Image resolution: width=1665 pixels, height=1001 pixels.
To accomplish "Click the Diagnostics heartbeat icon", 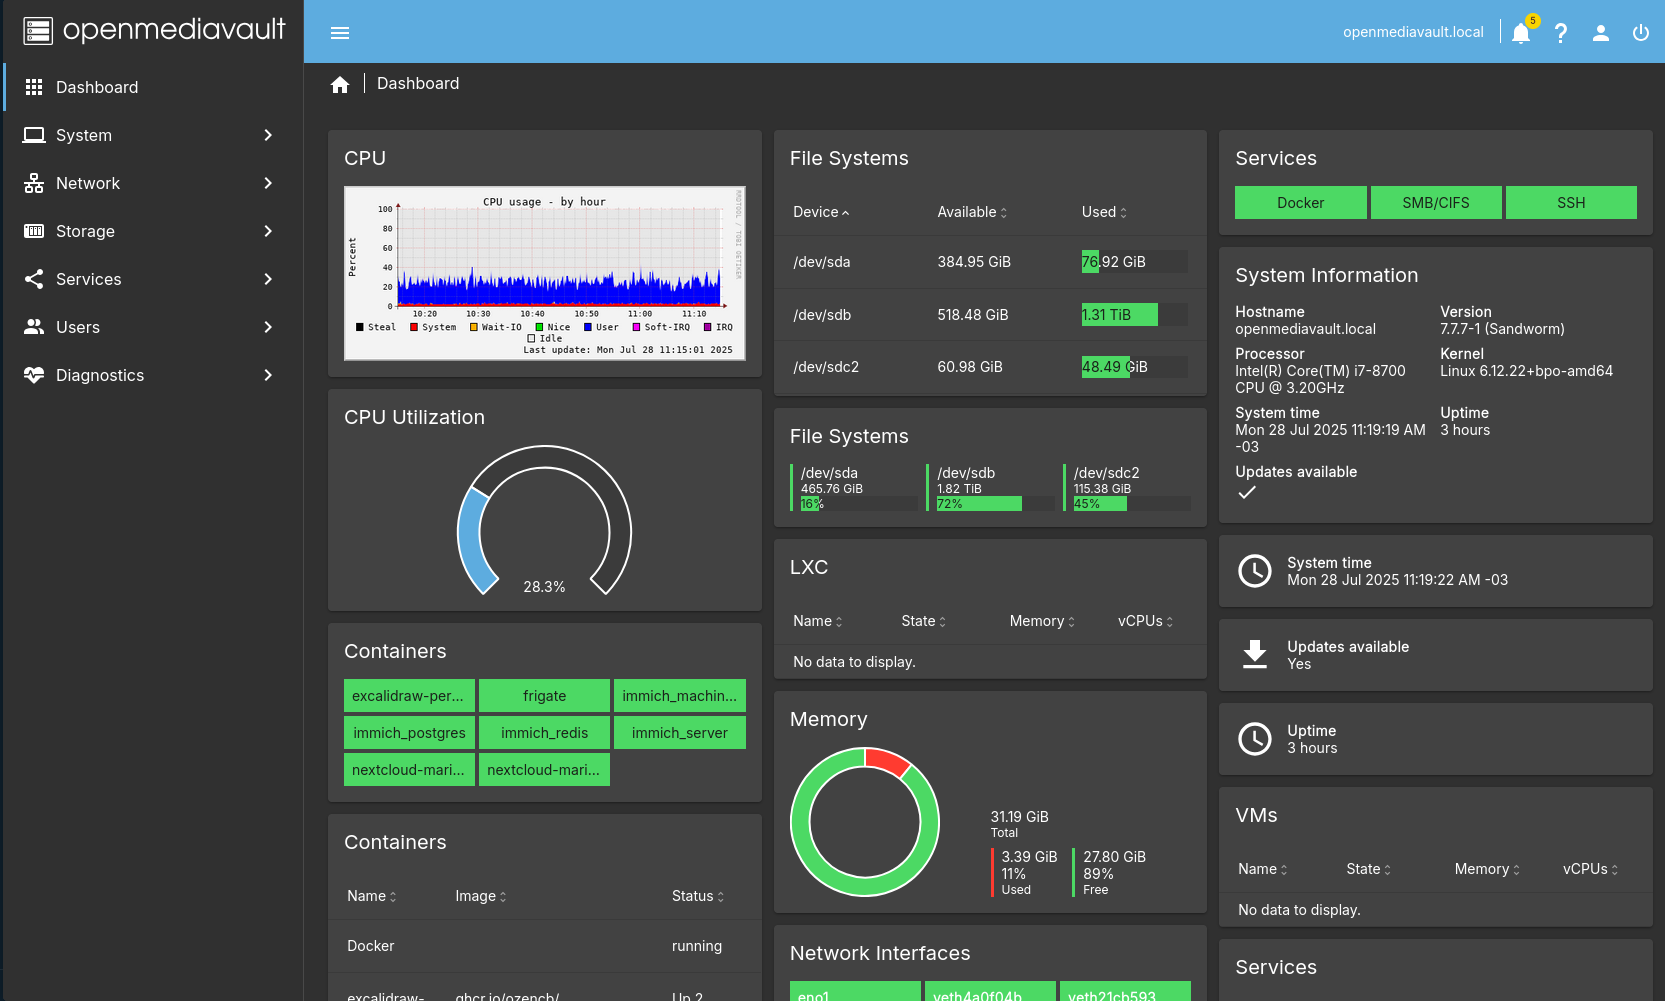I will 34,375.
